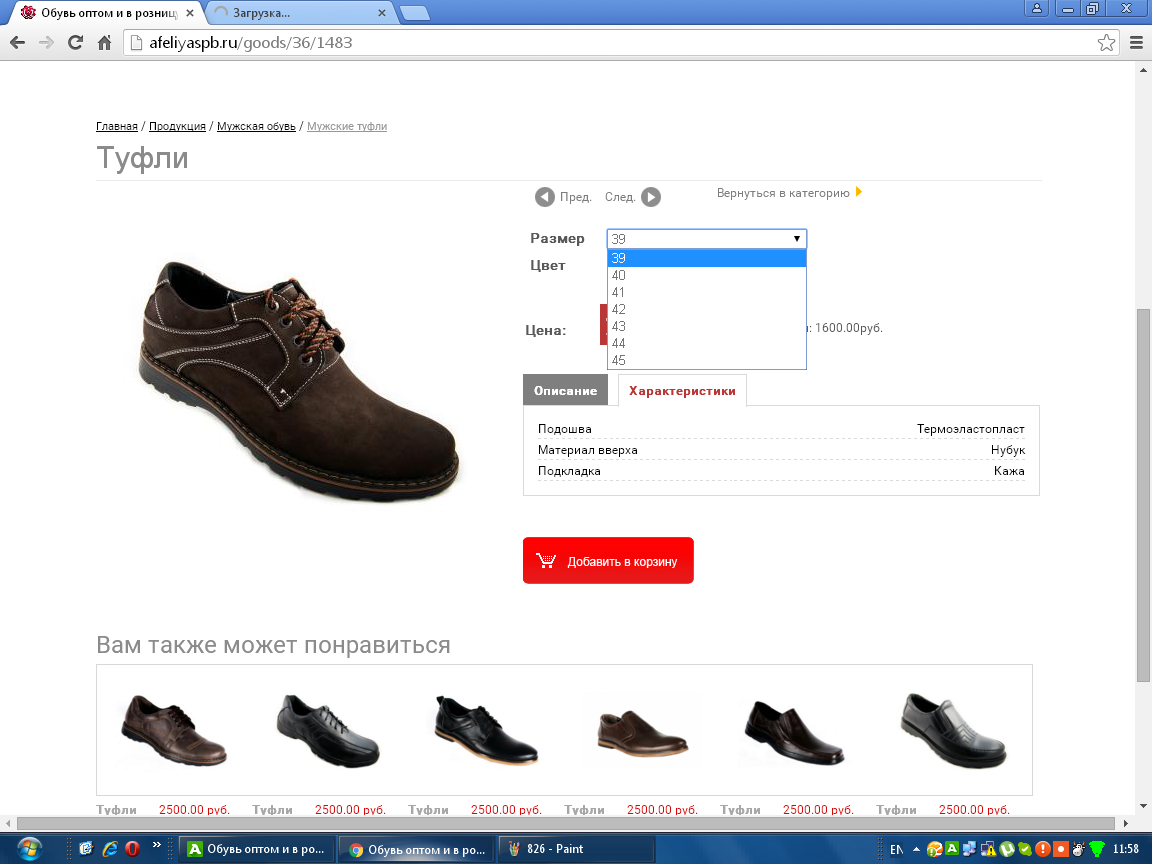This screenshot has width=1152, height=864.
Task: Open the third black shoe with tan sole
Action: coord(486,729)
